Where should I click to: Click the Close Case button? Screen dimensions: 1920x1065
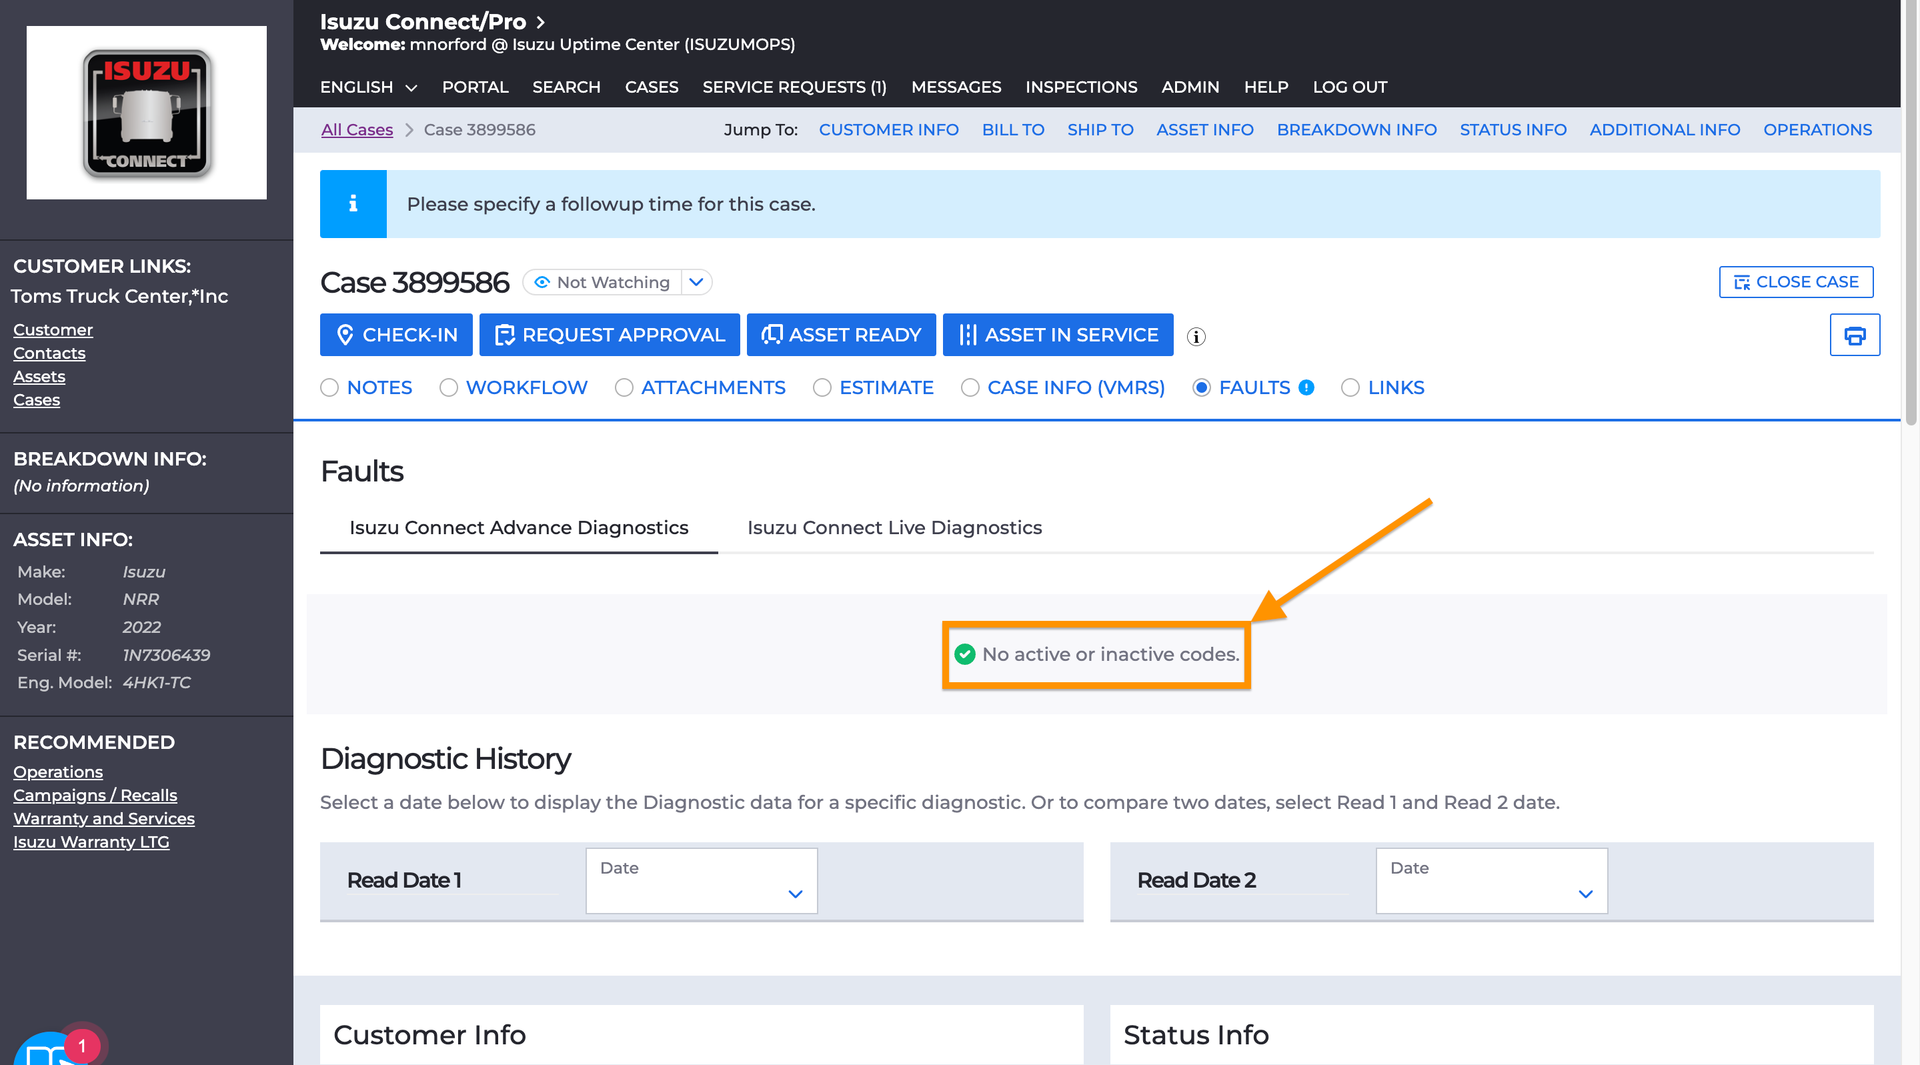(1796, 282)
